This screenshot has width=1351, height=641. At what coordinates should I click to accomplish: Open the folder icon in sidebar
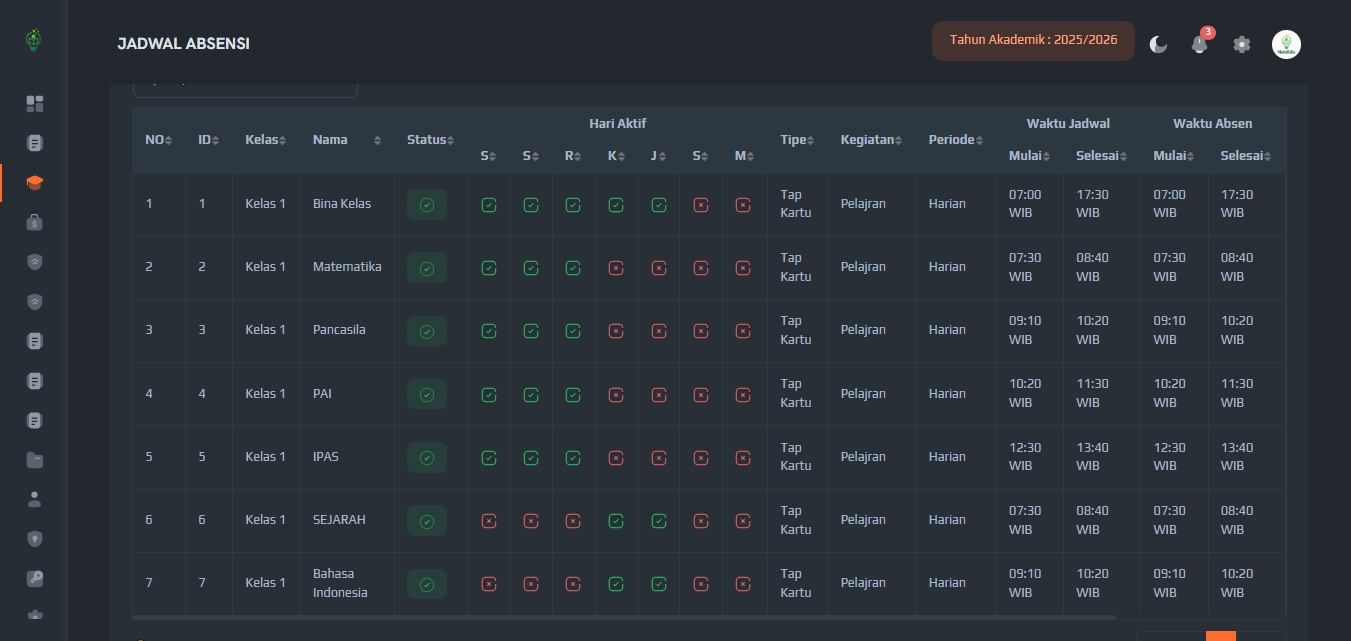click(x=35, y=460)
